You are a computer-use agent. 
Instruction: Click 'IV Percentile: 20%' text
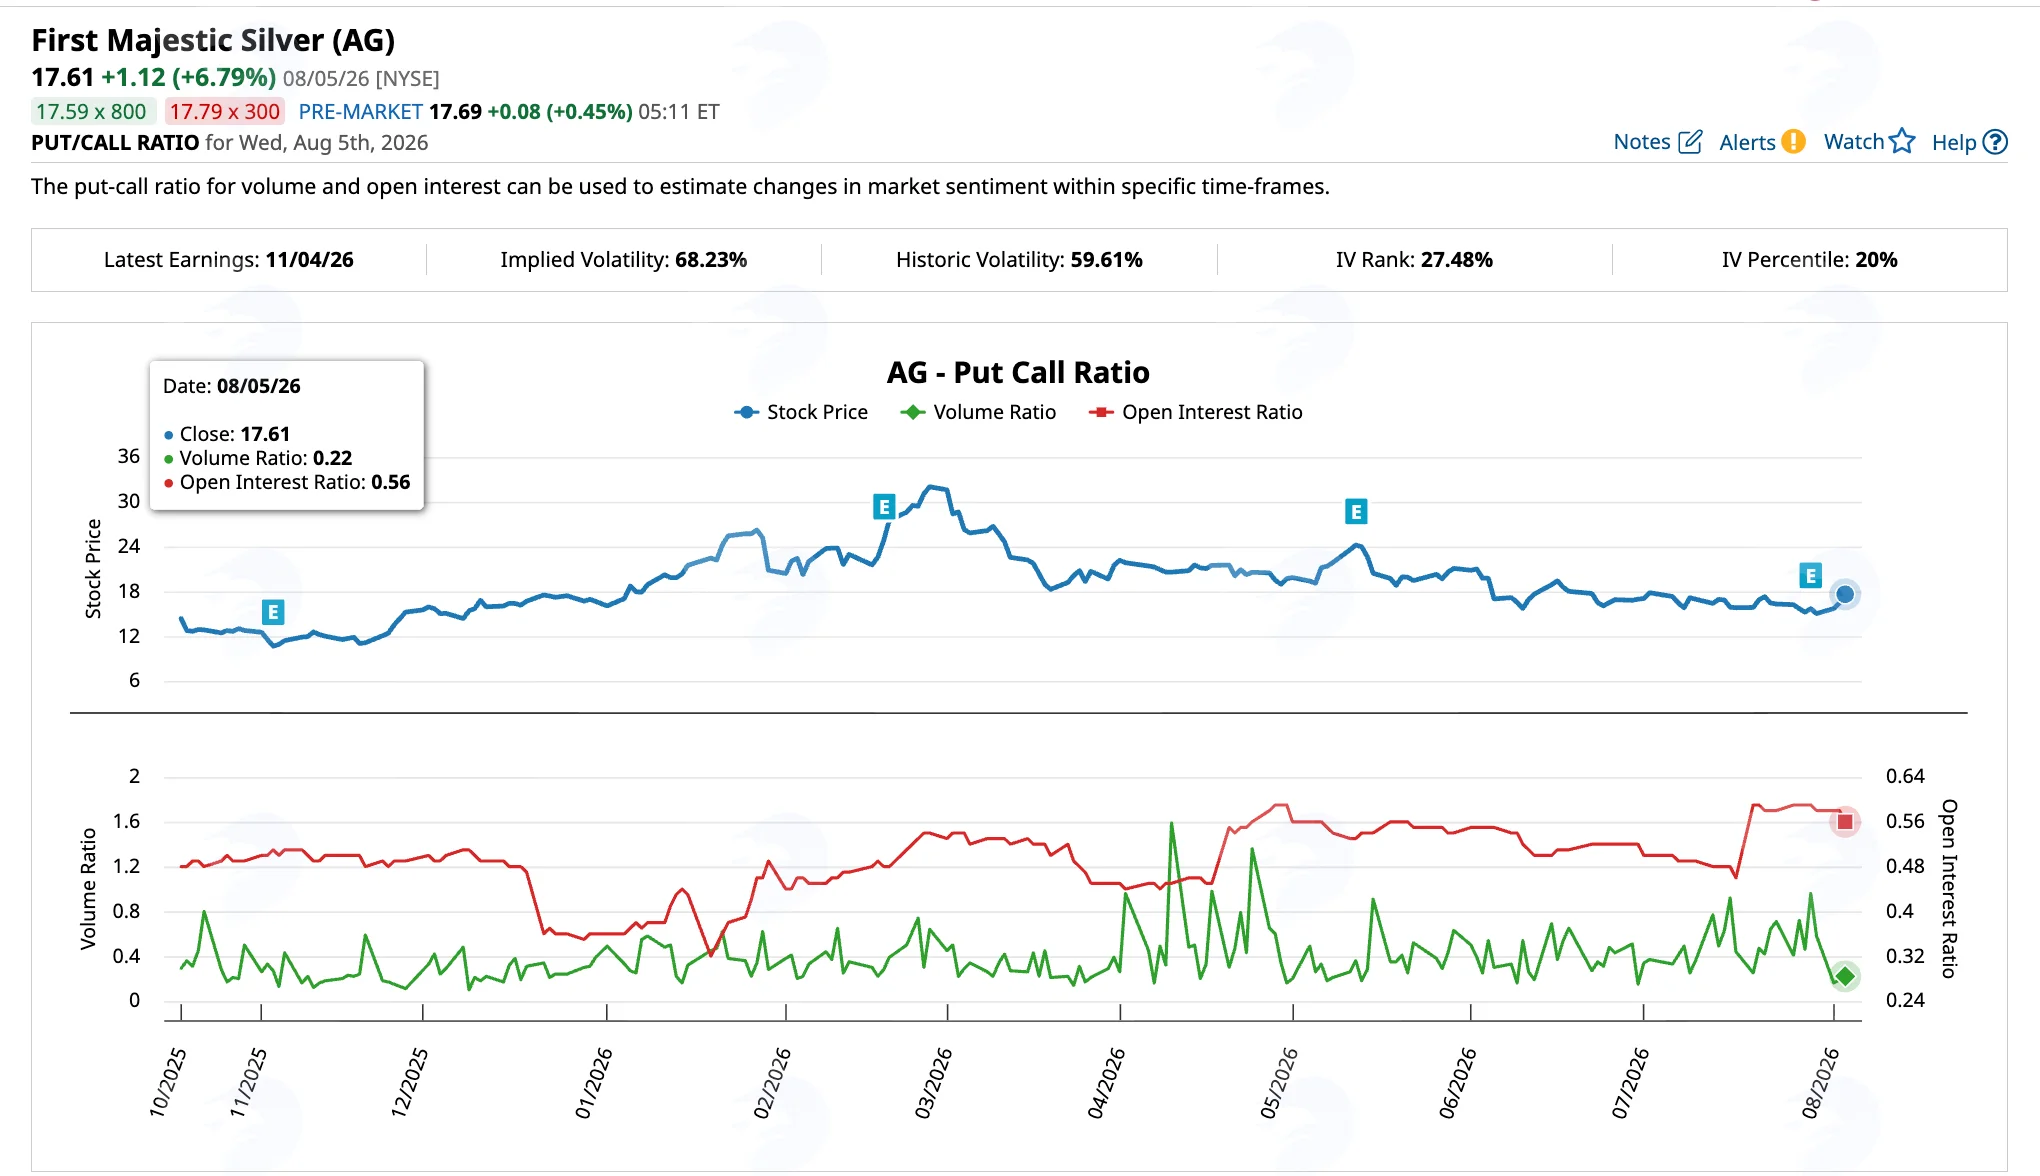pos(1810,260)
